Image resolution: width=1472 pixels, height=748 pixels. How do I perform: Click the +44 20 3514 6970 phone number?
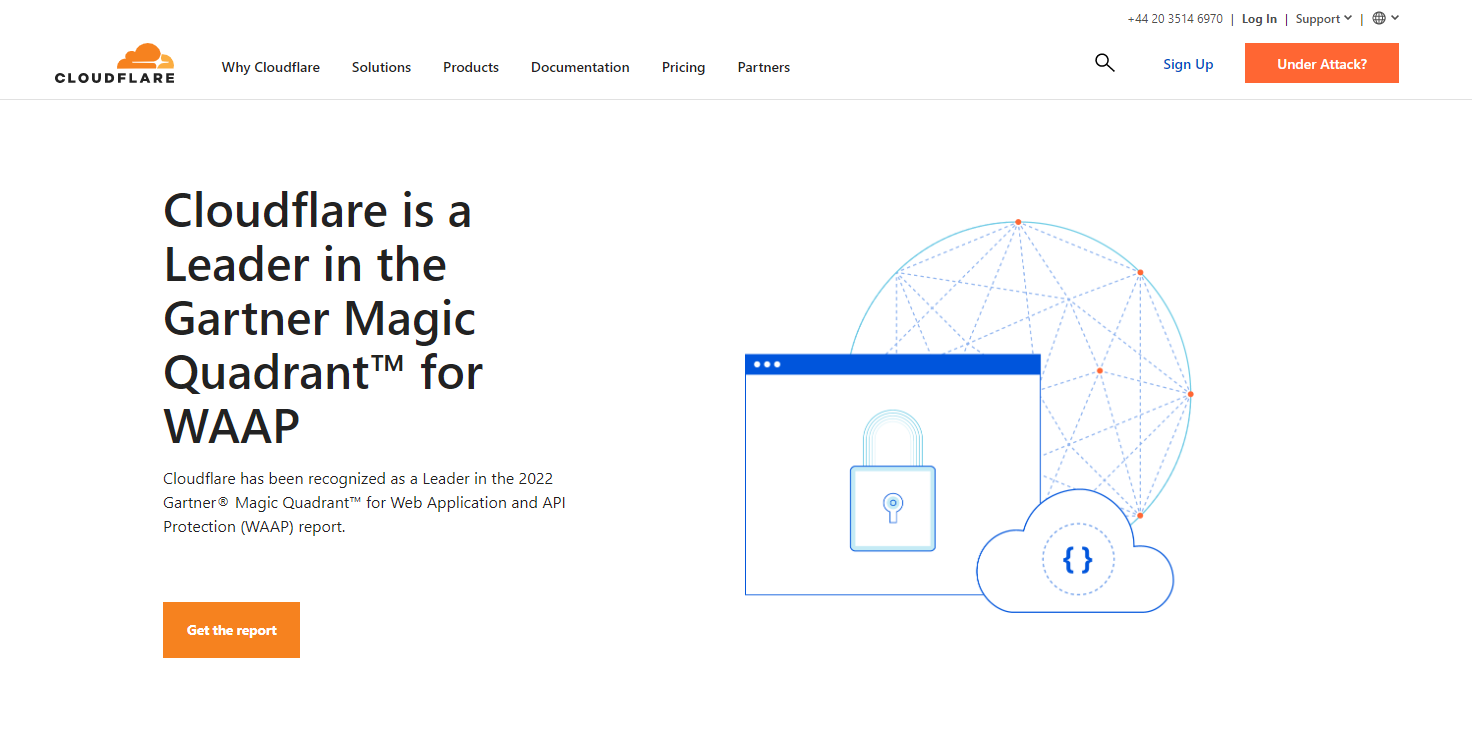coord(1174,19)
